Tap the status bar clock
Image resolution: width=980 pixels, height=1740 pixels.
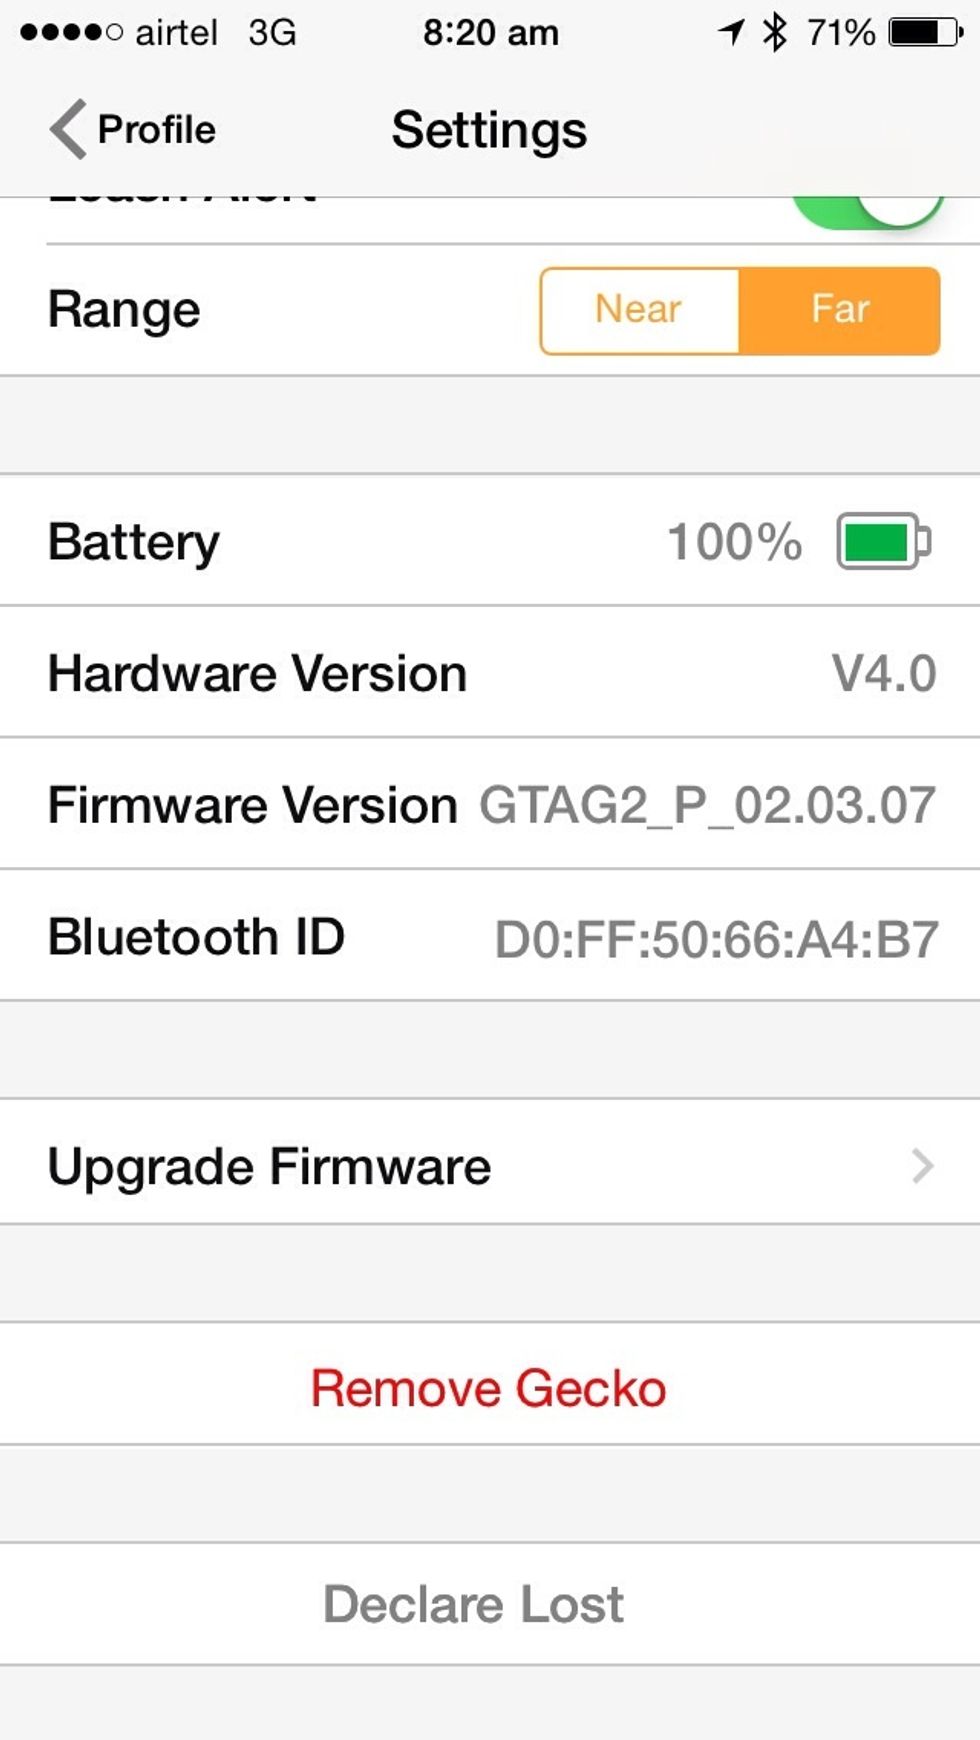click(x=490, y=32)
